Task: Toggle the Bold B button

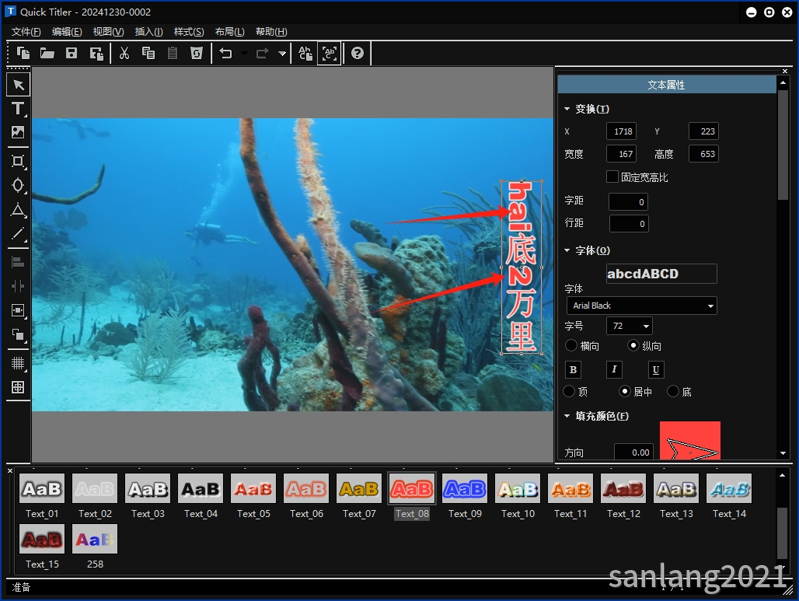Action: point(573,370)
